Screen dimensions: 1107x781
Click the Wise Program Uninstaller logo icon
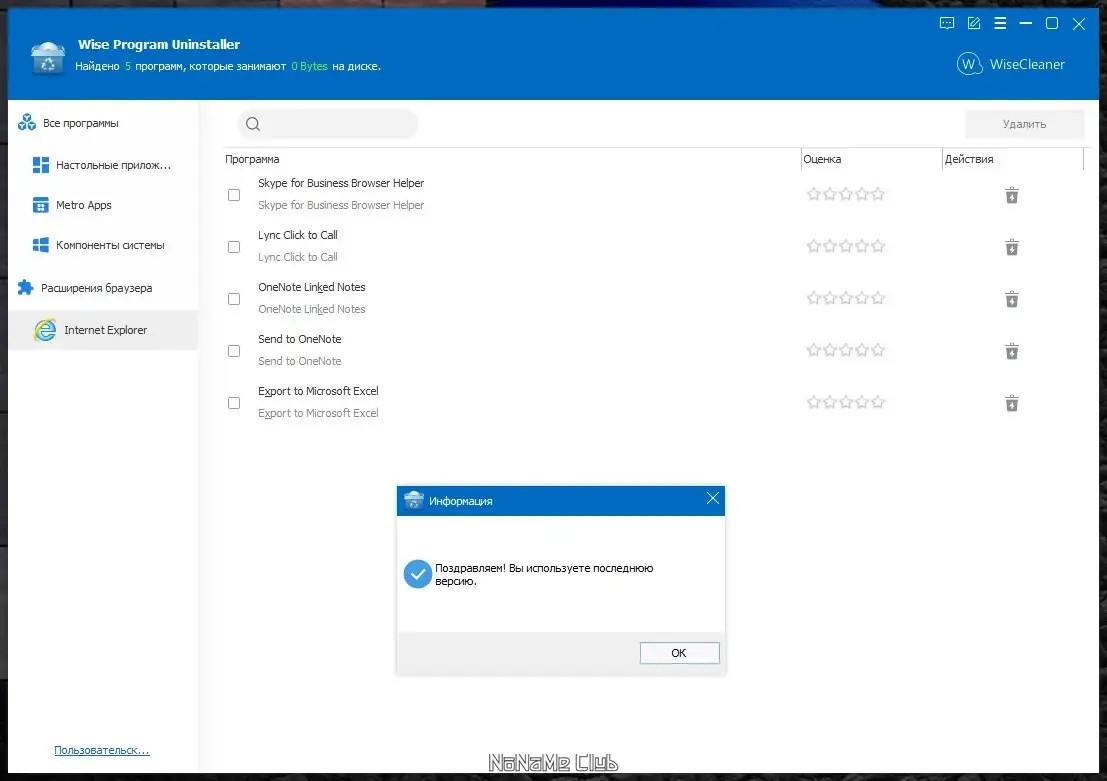click(x=48, y=58)
